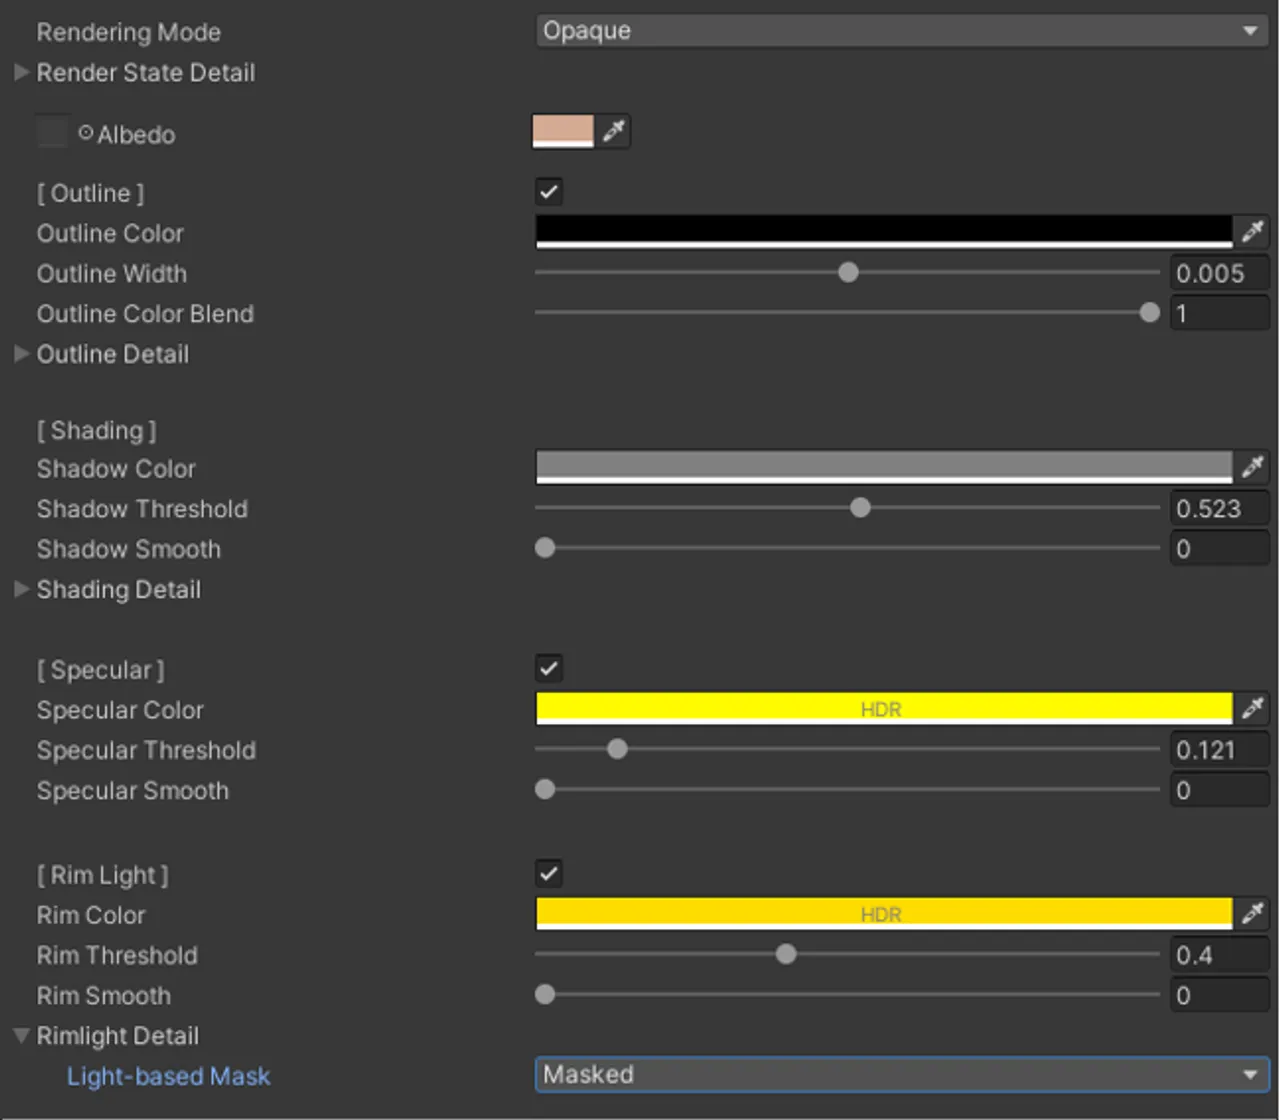Click the Shadow Color eyedropper icon
The image size is (1280, 1120).
(x=1252, y=467)
